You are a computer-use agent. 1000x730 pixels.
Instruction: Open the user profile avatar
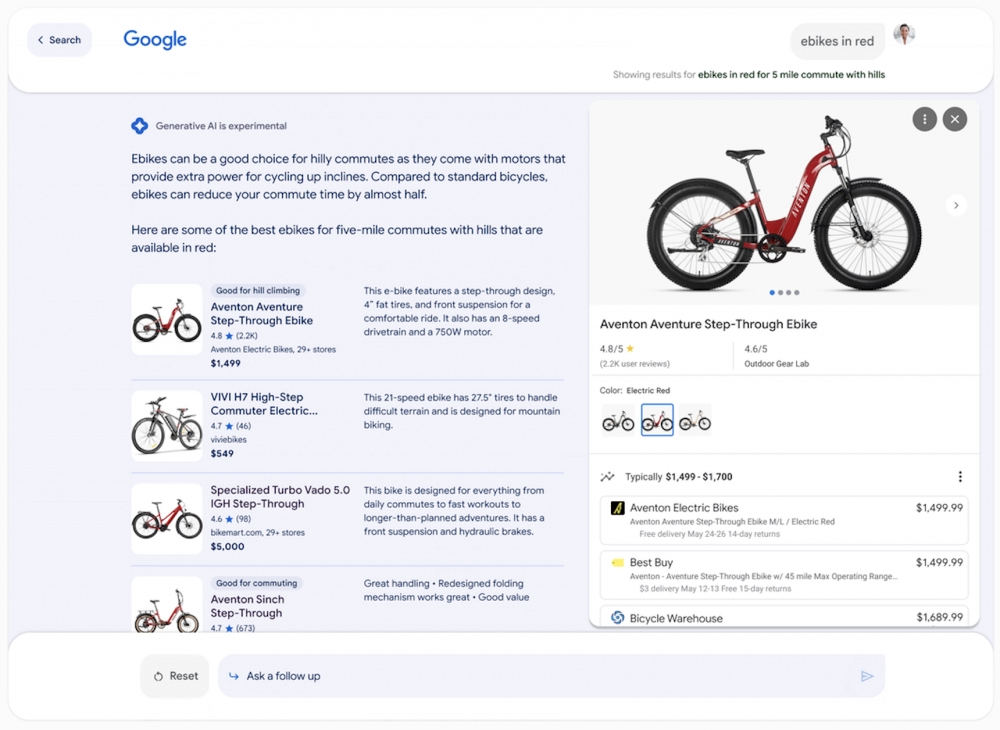click(x=903, y=34)
